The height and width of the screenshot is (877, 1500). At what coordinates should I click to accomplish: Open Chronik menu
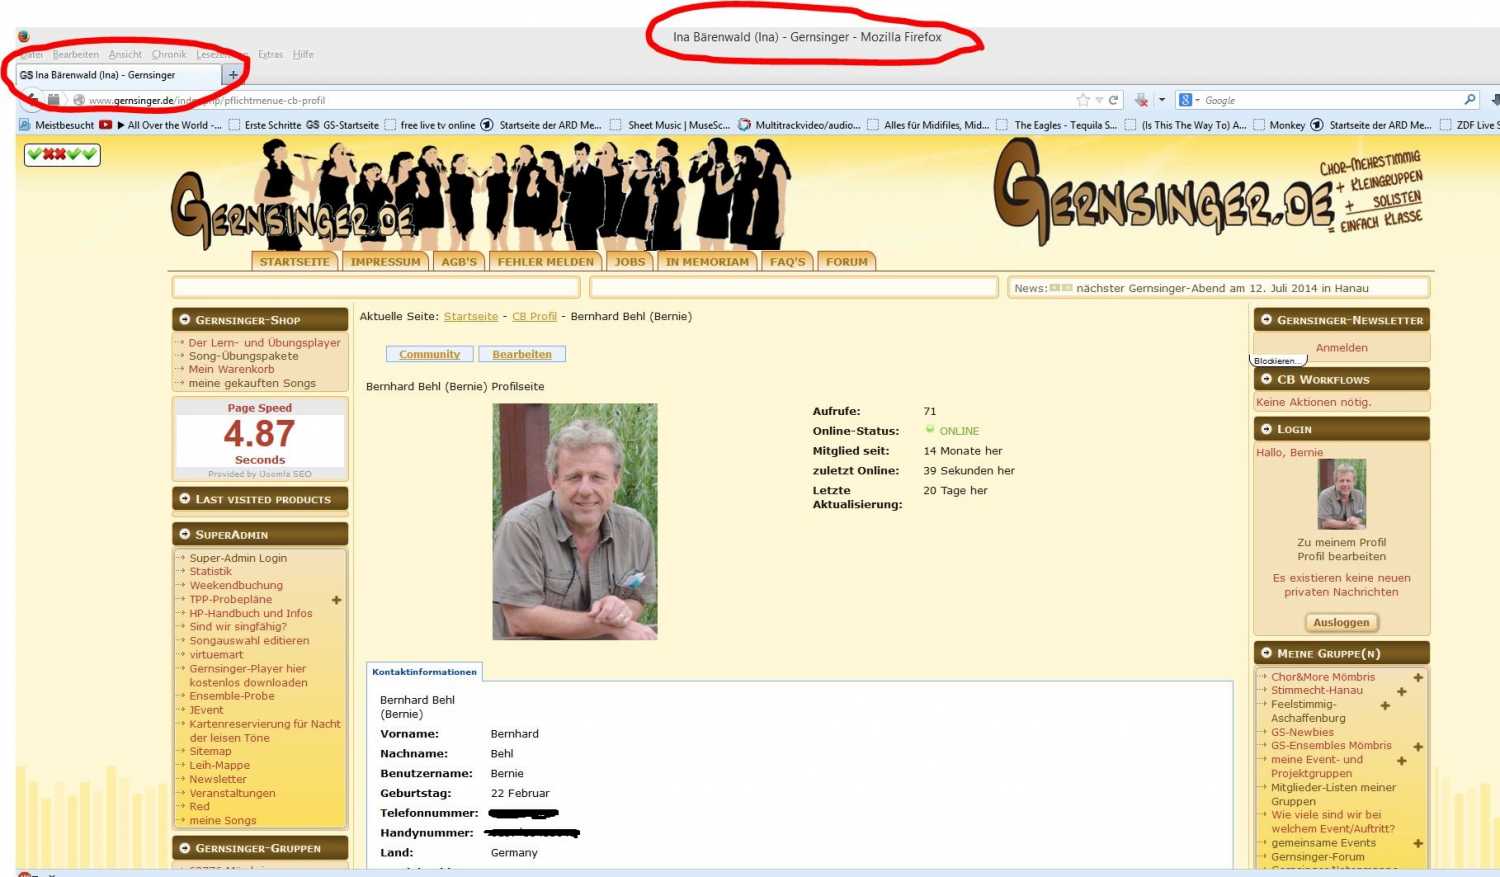click(x=169, y=54)
